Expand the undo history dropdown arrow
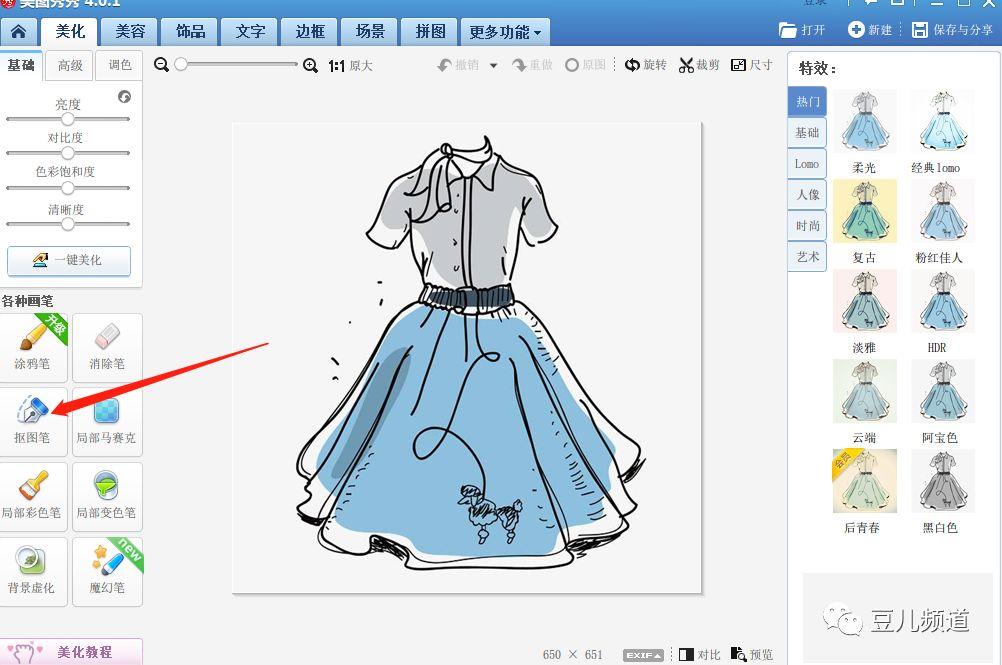The width and height of the screenshot is (1002, 665). tap(493, 66)
